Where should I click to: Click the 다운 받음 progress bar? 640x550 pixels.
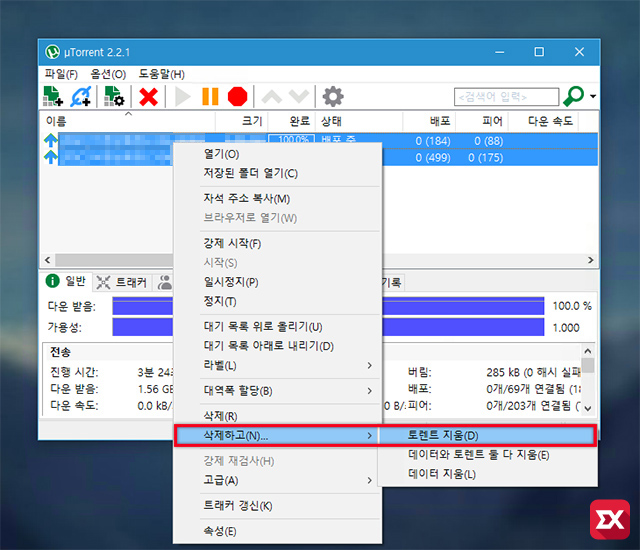coord(328,306)
